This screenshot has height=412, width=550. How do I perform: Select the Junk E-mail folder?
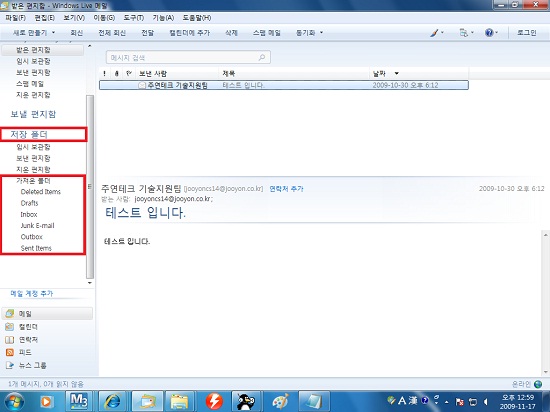click(x=38, y=225)
